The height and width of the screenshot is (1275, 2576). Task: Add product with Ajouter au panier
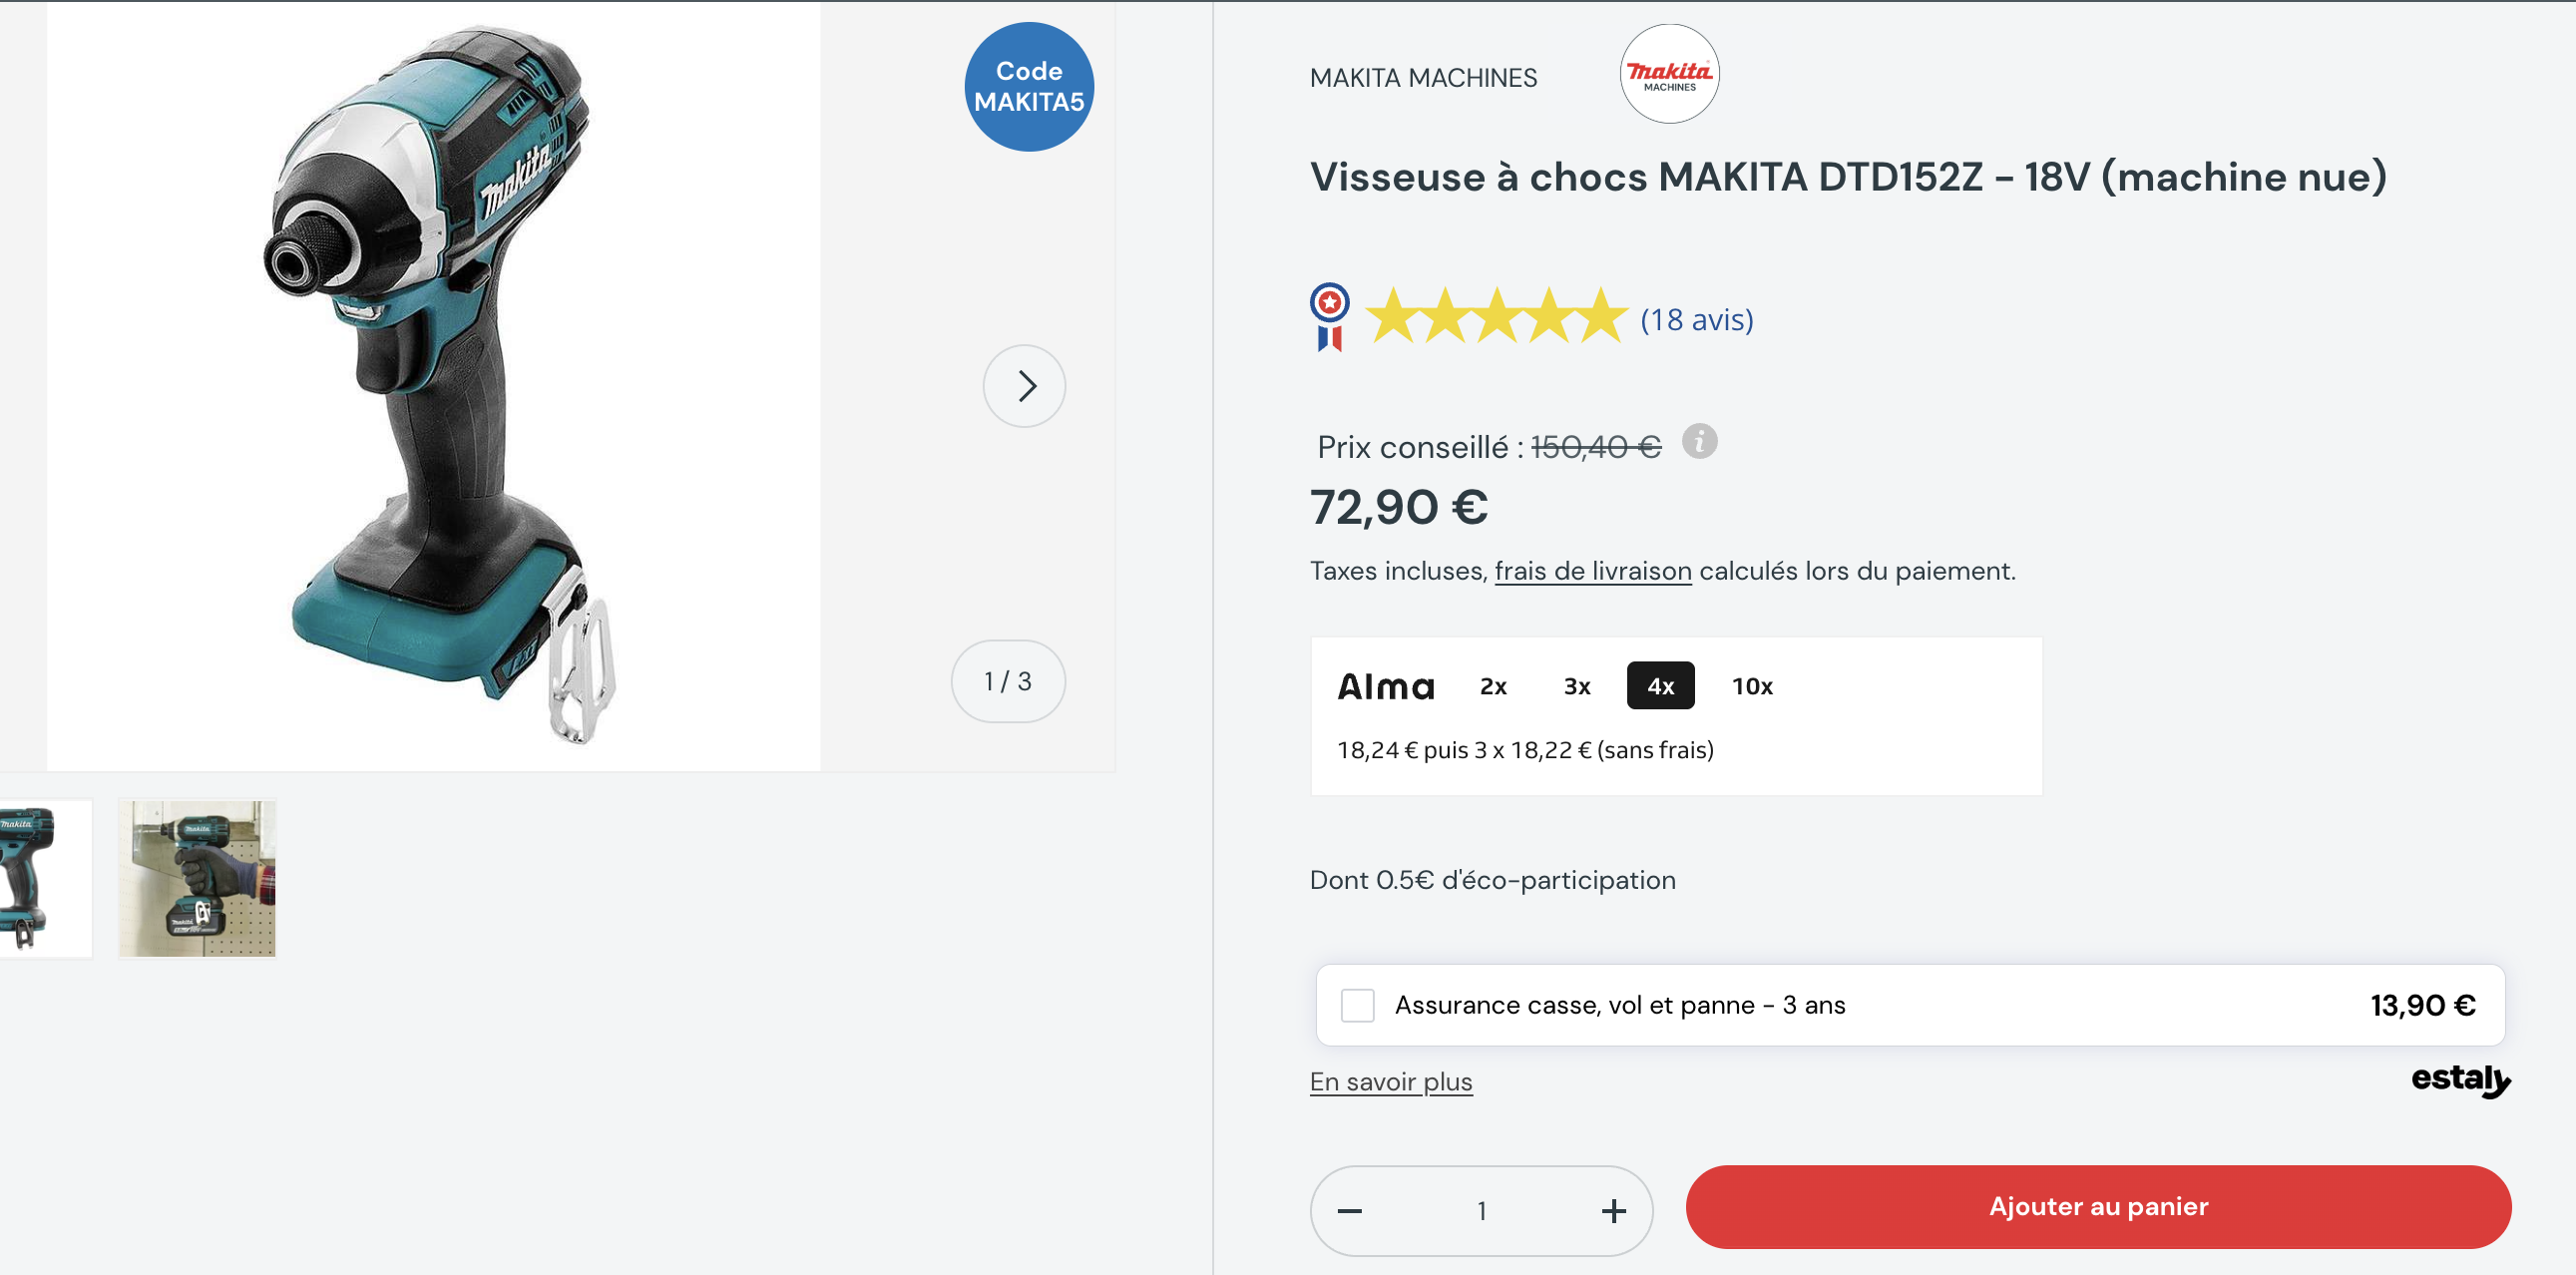[x=2098, y=1207]
